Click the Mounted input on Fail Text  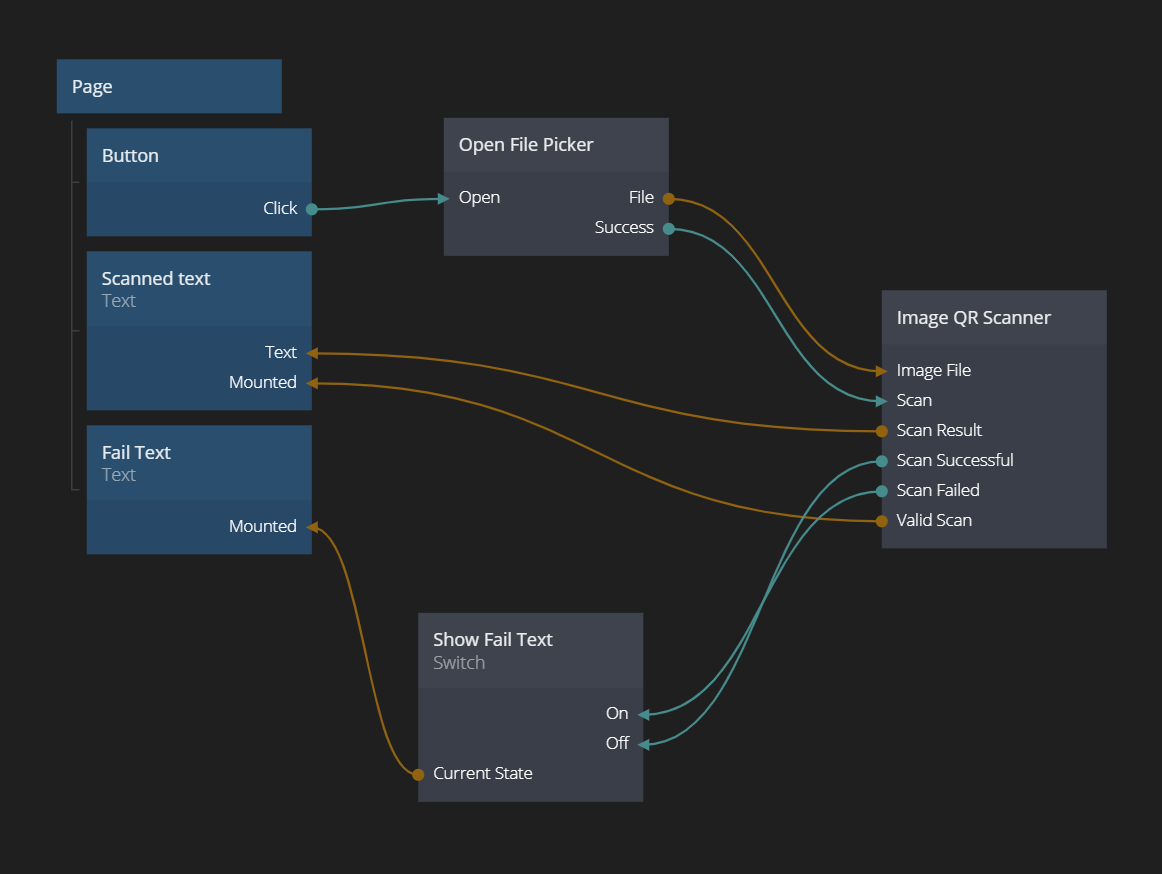point(263,527)
